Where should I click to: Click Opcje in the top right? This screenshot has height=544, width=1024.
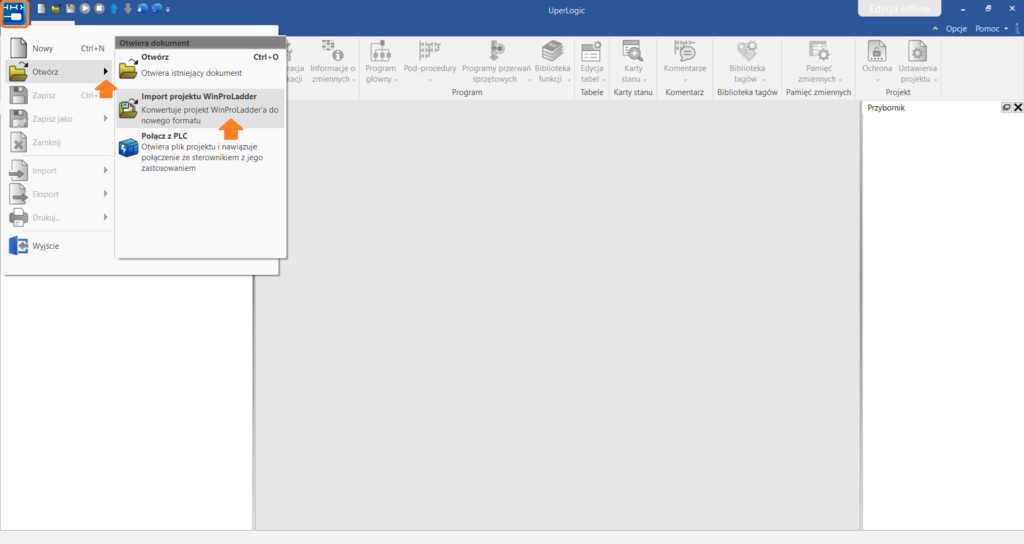click(956, 29)
